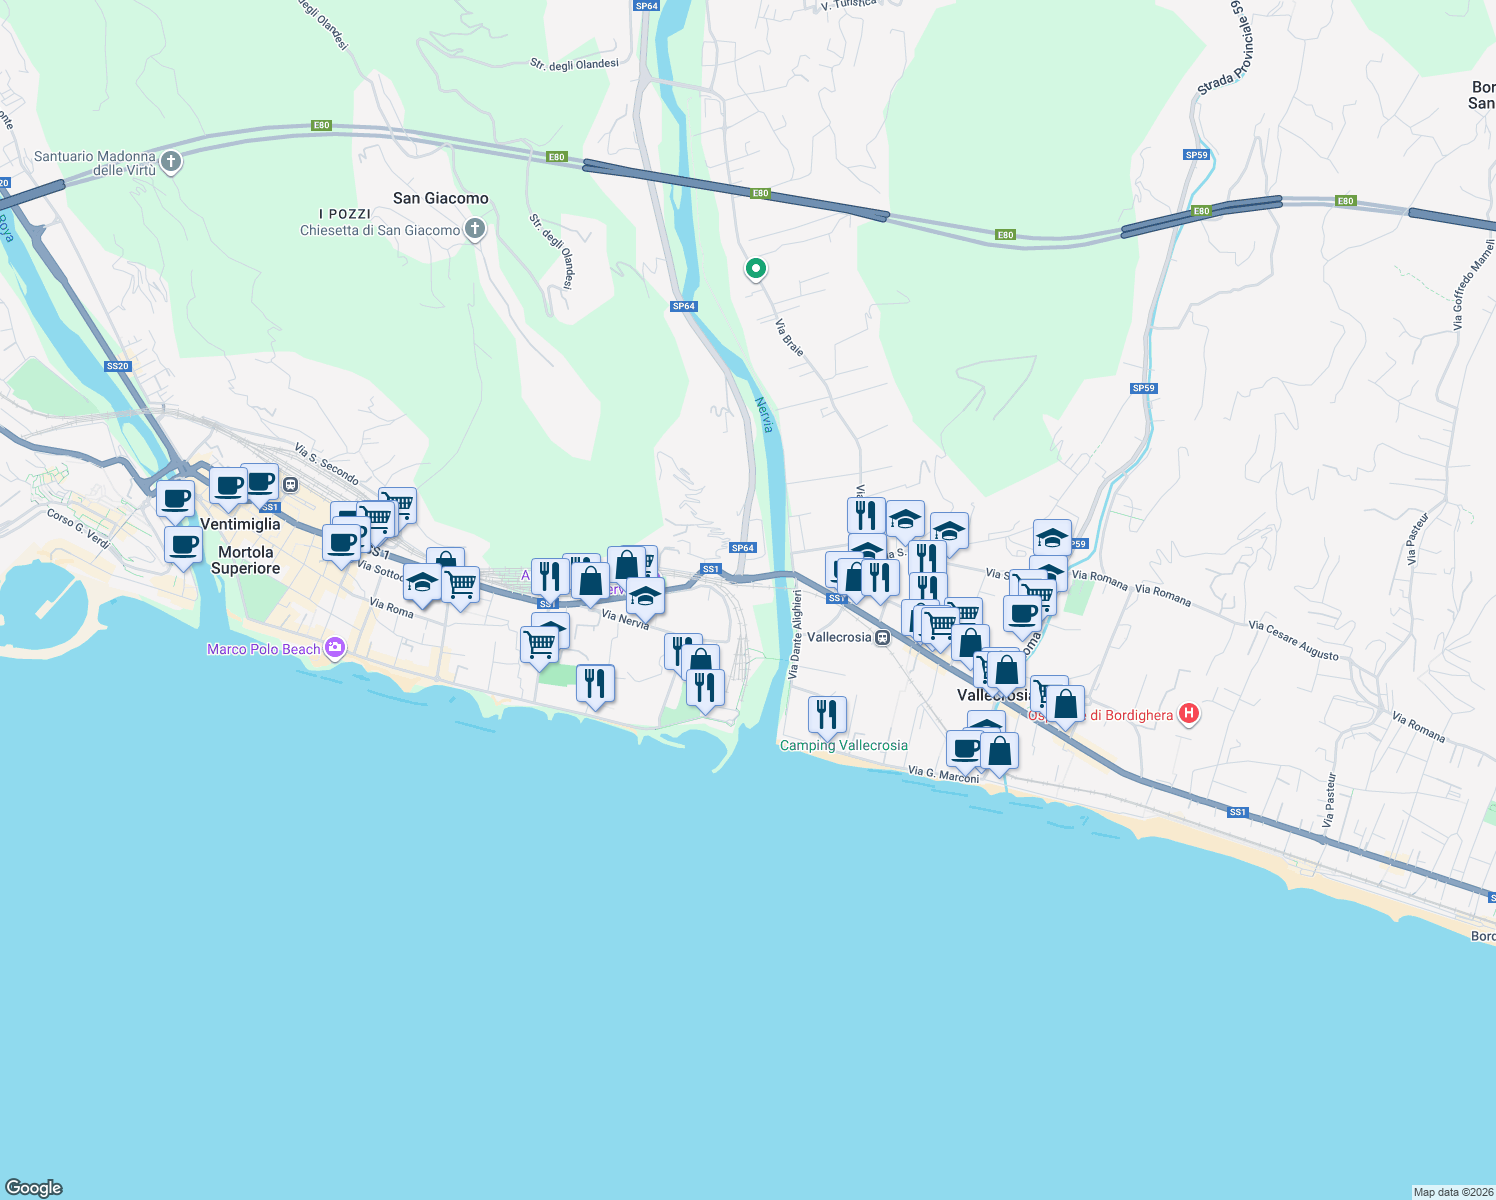Viewport: 1496px width, 1200px height.
Task: Click the red hospital H icon near Ospedale di Bordighera
Action: (1188, 714)
